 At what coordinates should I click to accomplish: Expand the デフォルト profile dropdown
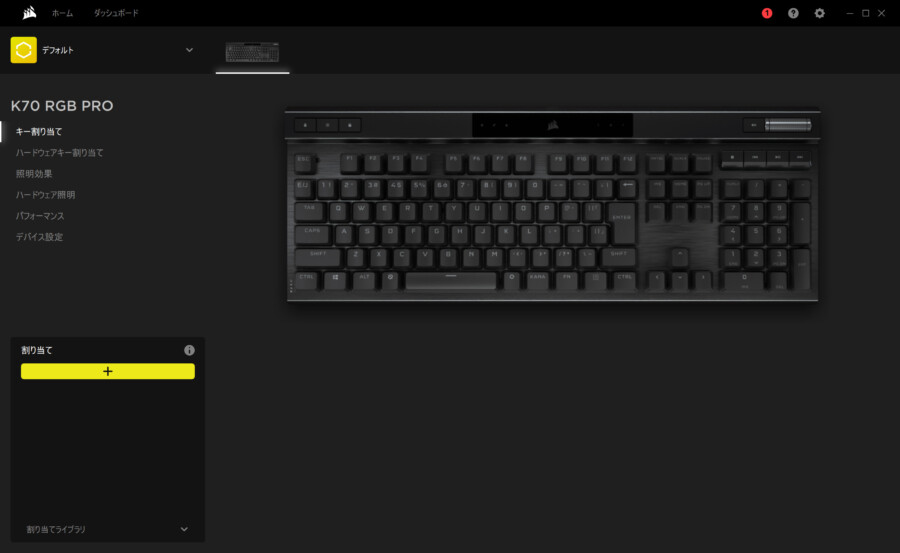pos(189,50)
